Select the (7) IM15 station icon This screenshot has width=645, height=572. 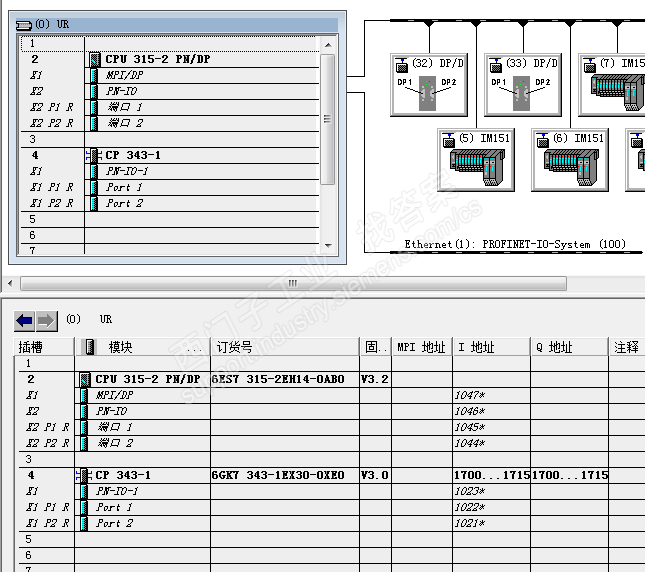pos(612,85)
